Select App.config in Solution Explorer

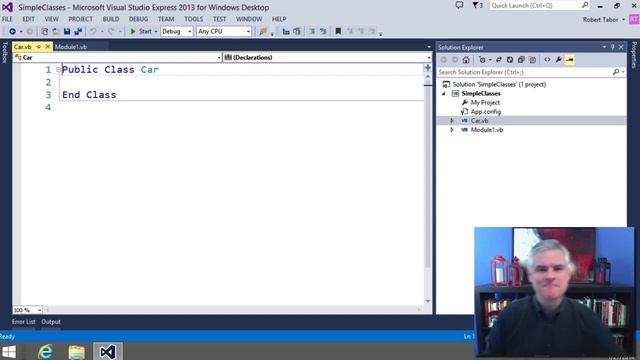486,112
